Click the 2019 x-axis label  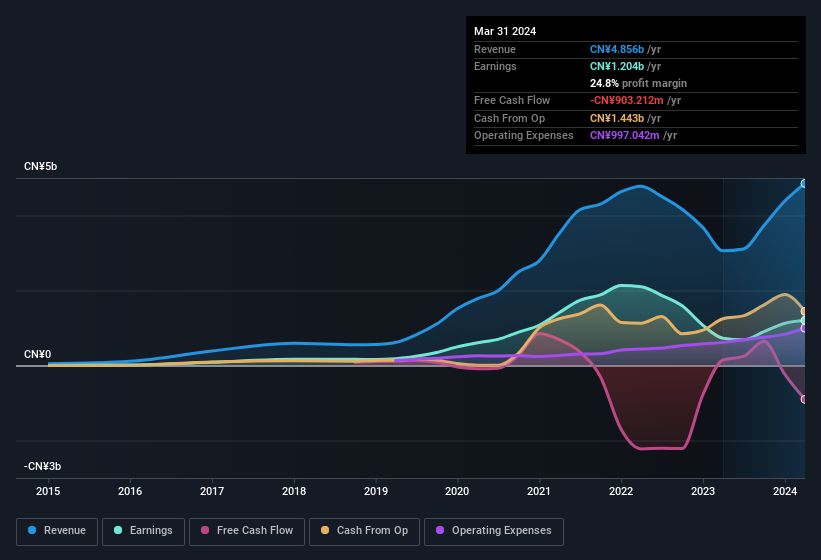376,491
